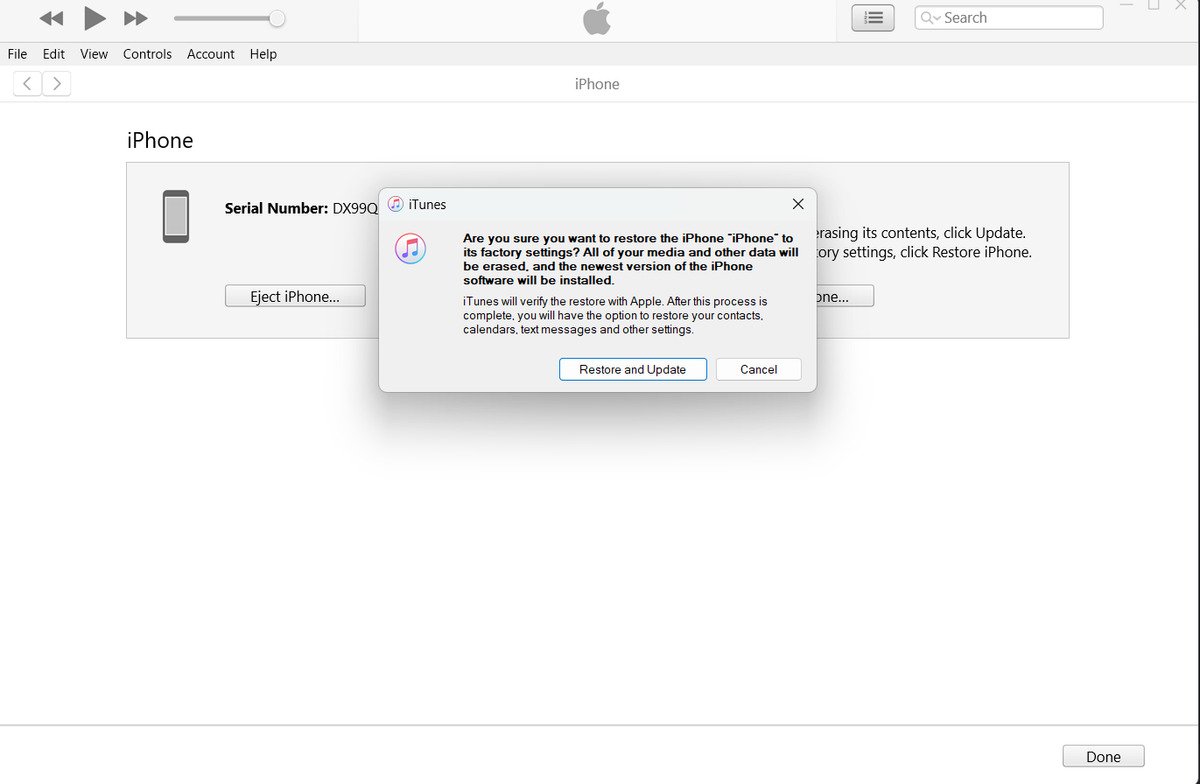This screenshot has width=1200, height=784.
Task: Click the fast forward next icon
Action: tap(136, 18)
